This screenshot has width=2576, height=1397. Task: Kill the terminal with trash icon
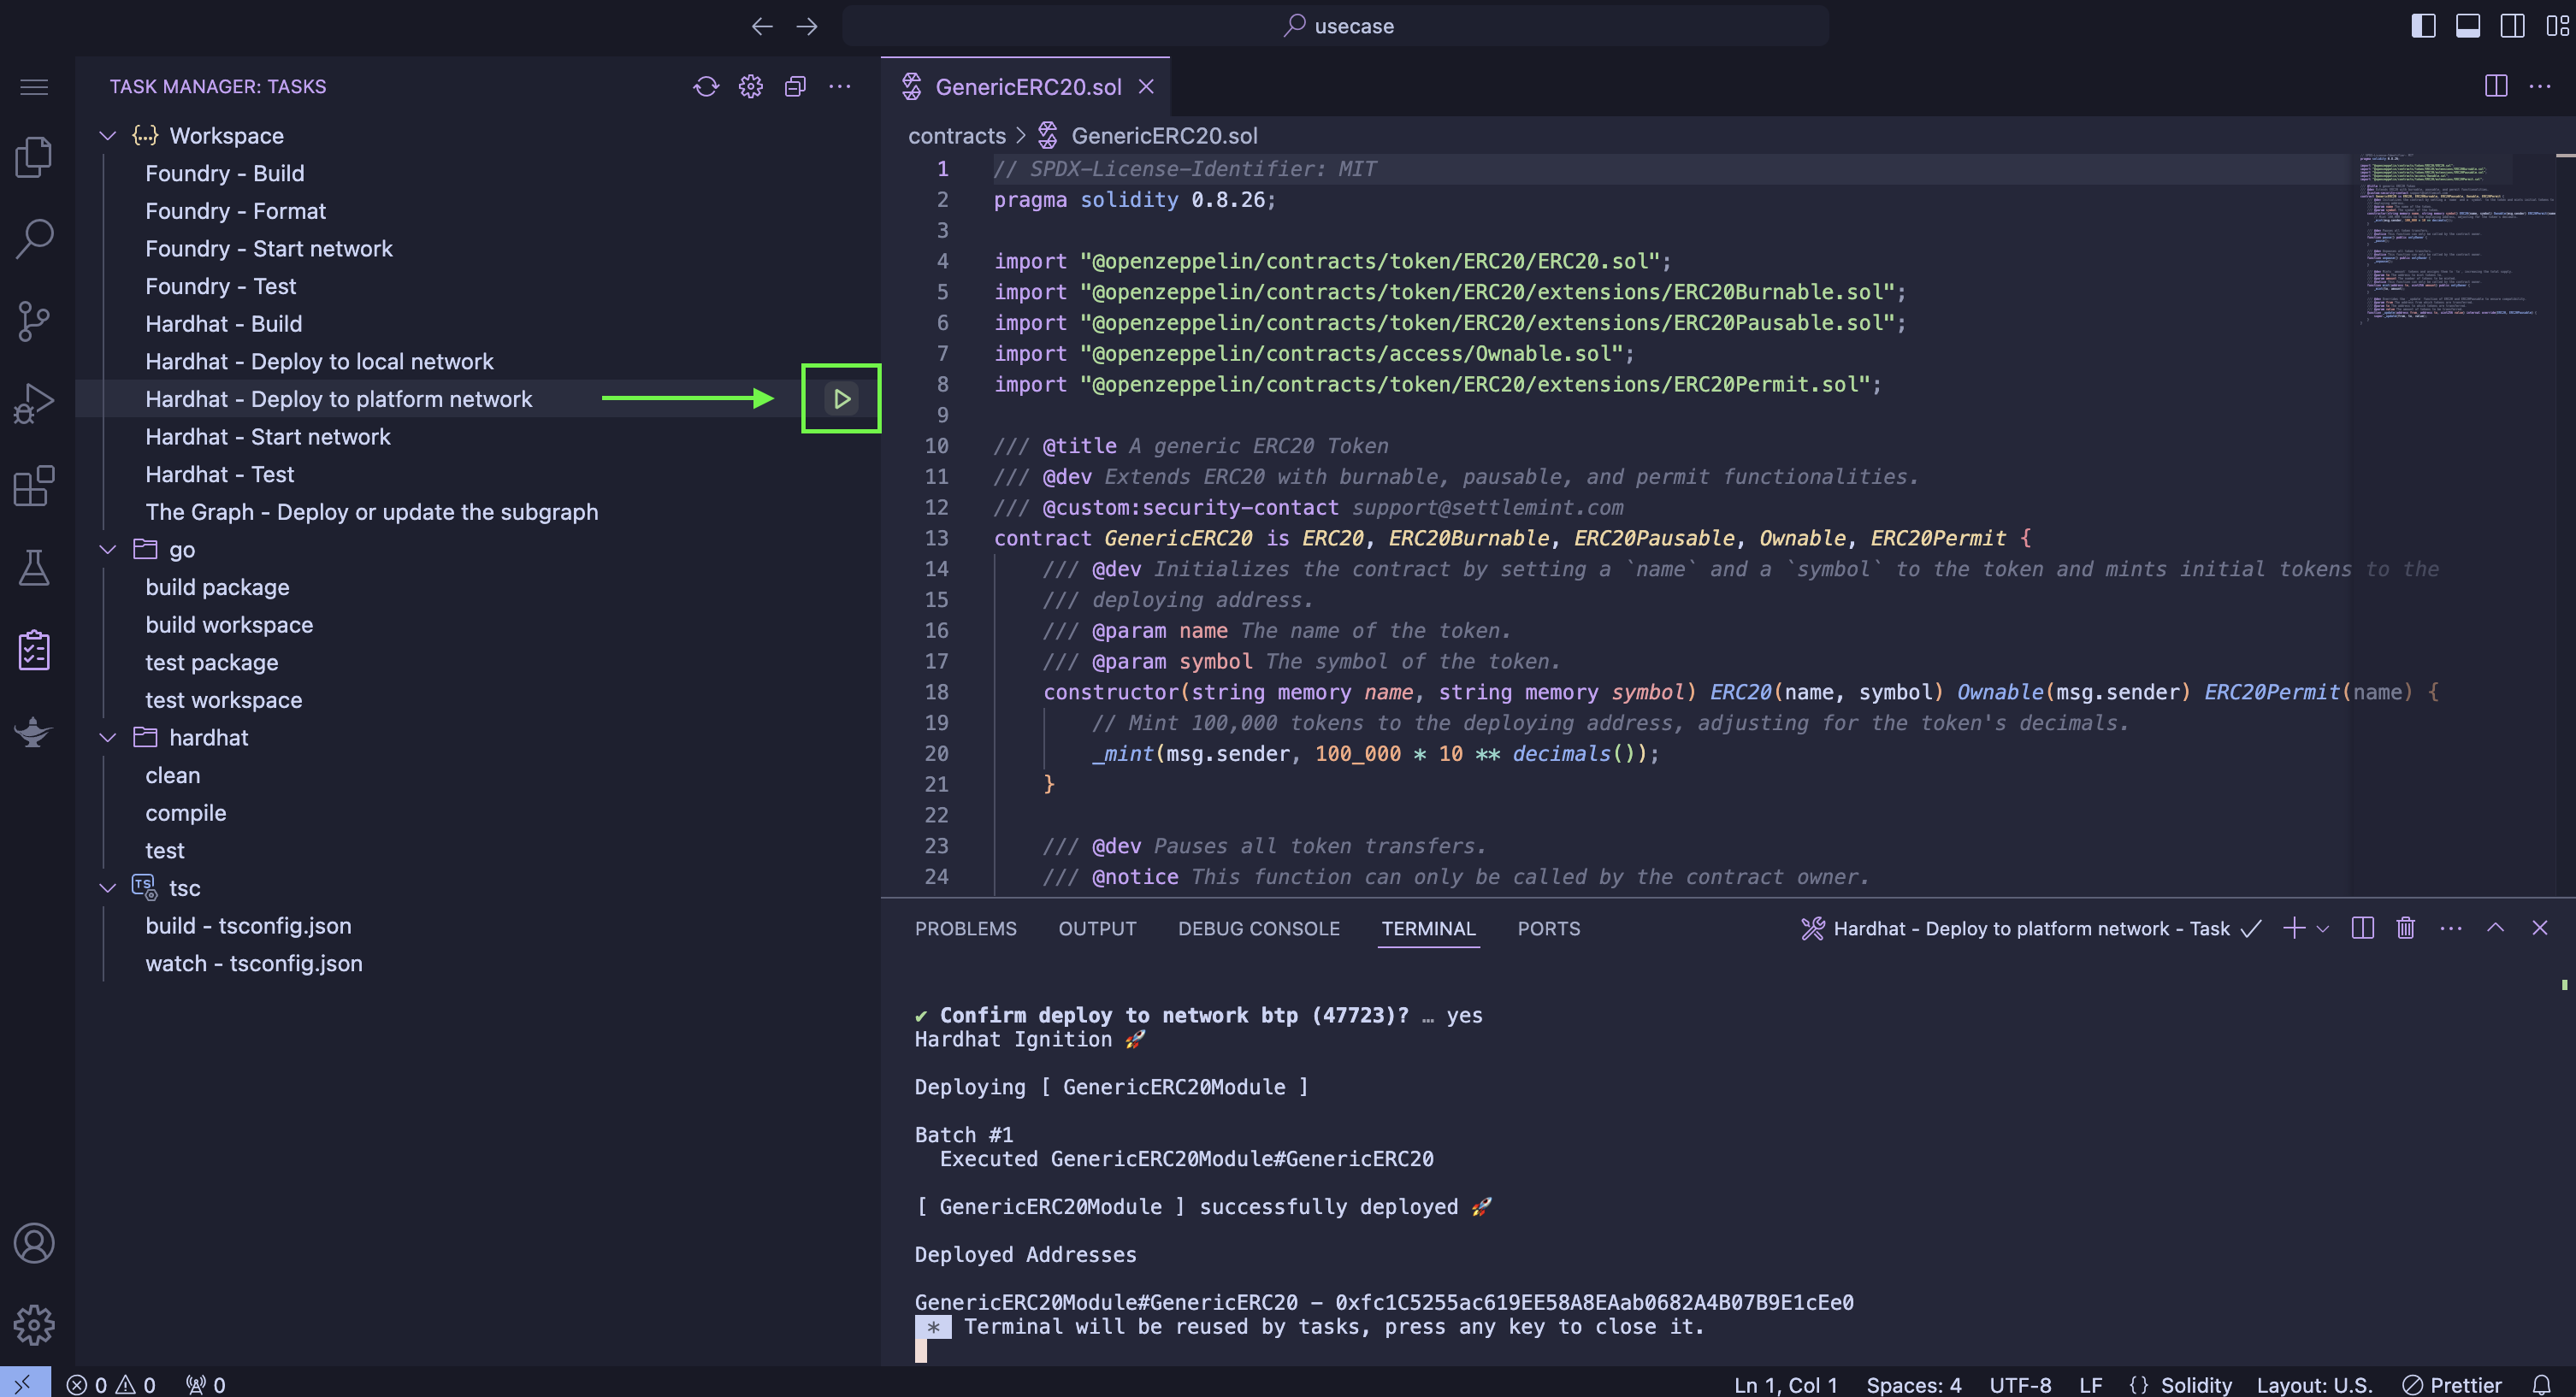(x=2406, y=928)
